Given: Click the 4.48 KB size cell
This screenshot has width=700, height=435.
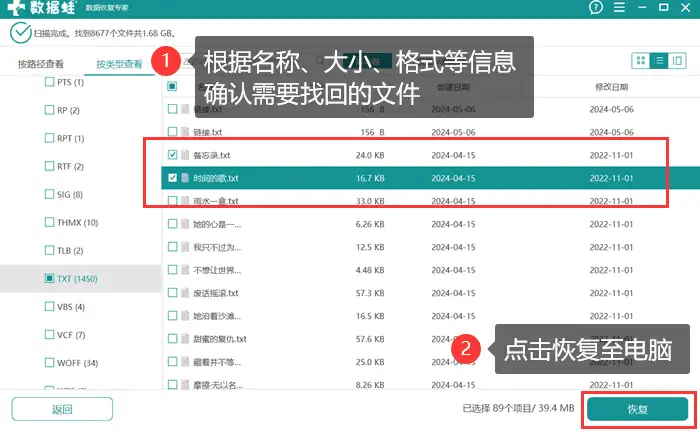Looking at the screenshot, I should pyautogui.click(x=370, y=270).
